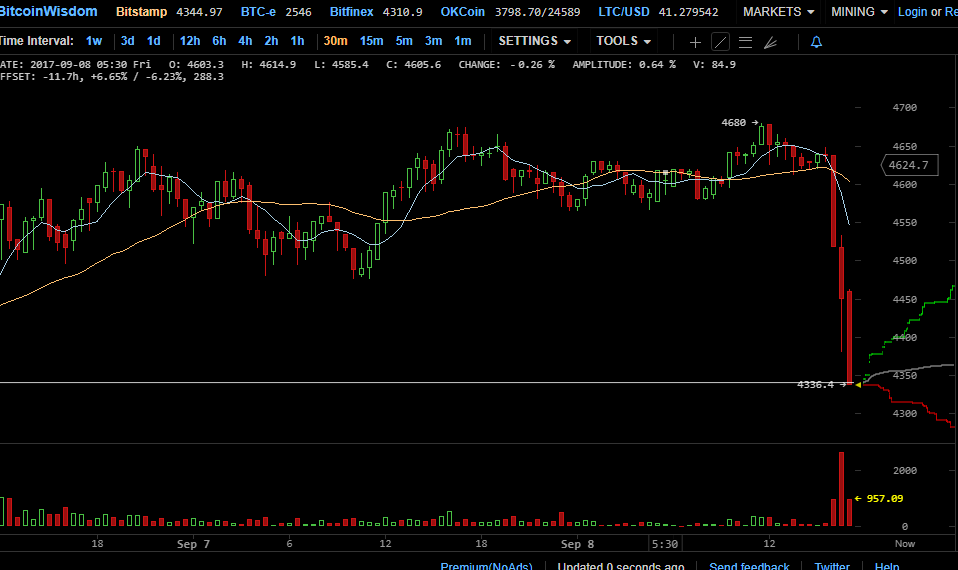
Task: Switch time interval to 15m
Action: pyautogui.click(x=371, y=41)
